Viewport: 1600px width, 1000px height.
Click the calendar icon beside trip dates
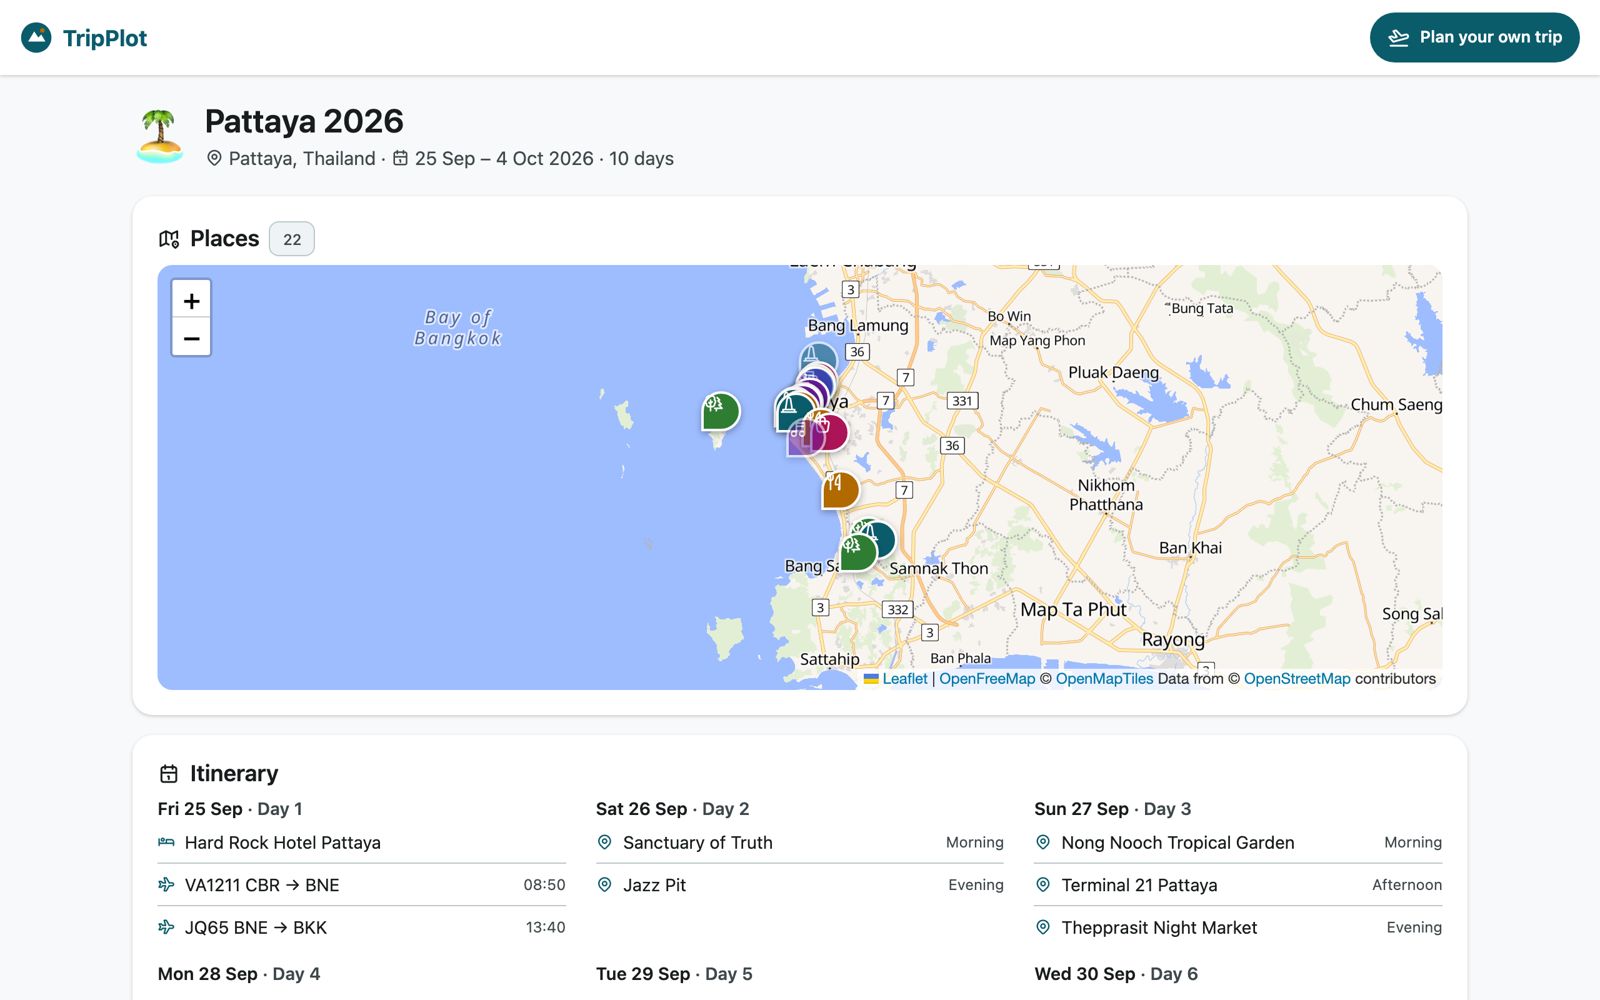pyautogui.click(x=400, y=158)
